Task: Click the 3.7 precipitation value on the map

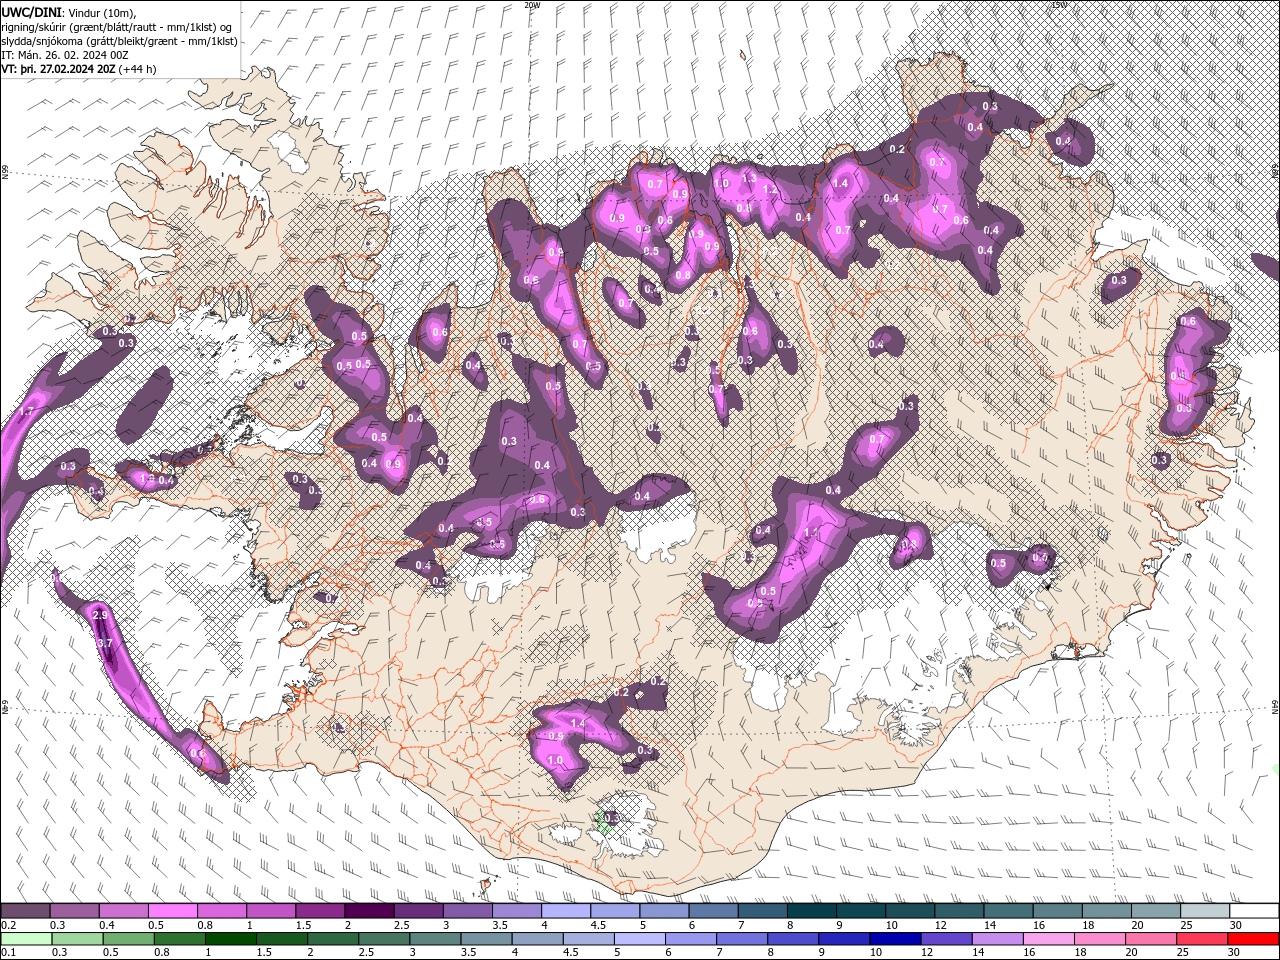Action: point(107,643)
